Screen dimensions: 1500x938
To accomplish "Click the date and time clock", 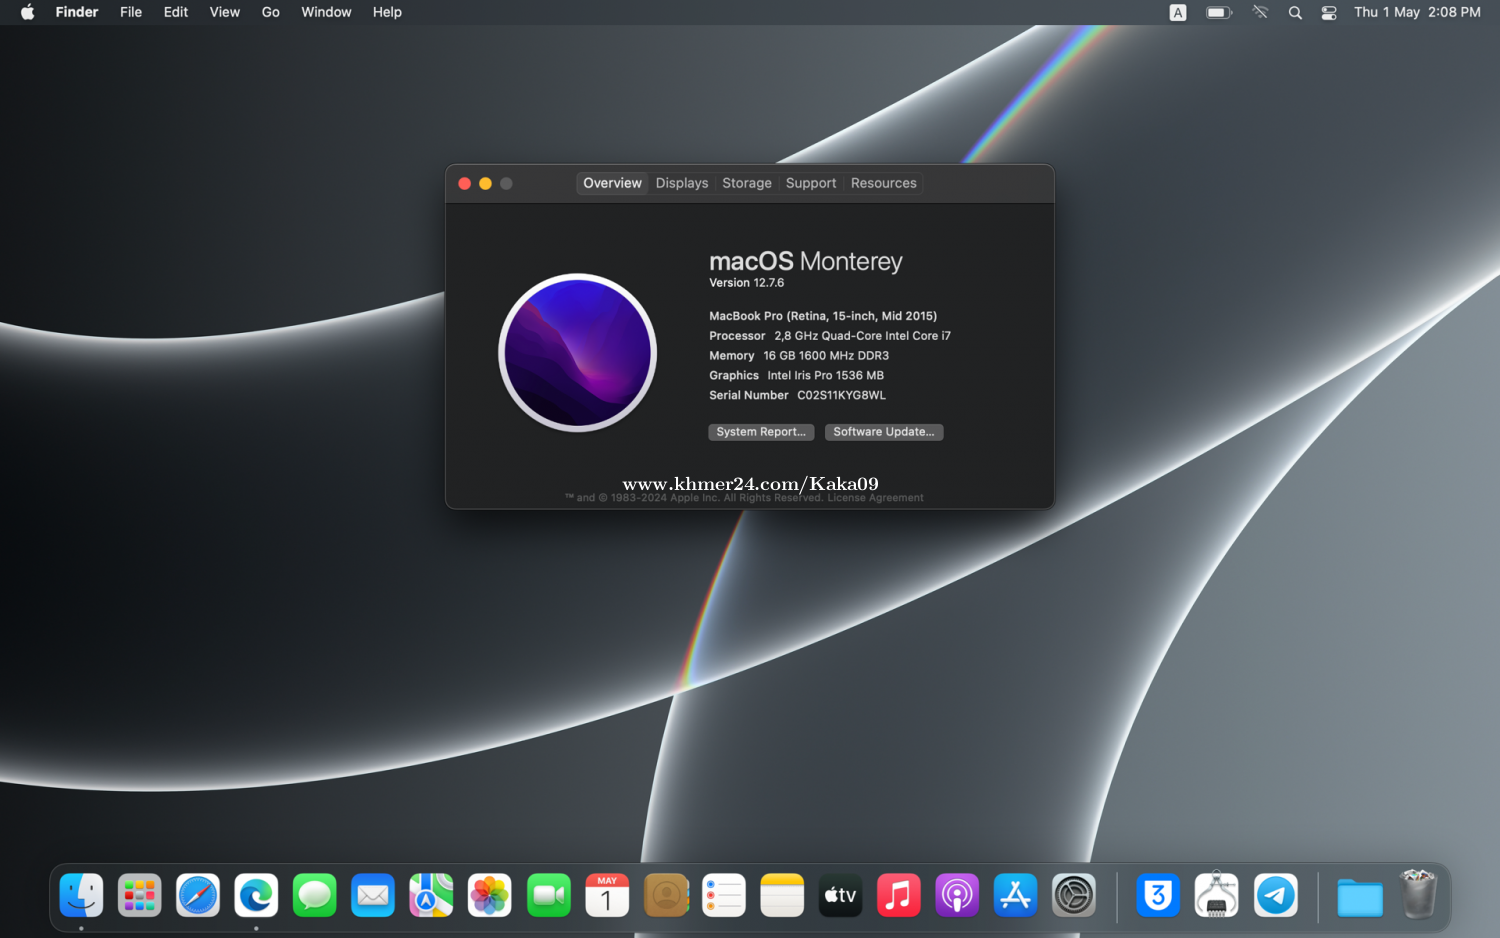I will pyautogui.click(x=1417, y=12).
